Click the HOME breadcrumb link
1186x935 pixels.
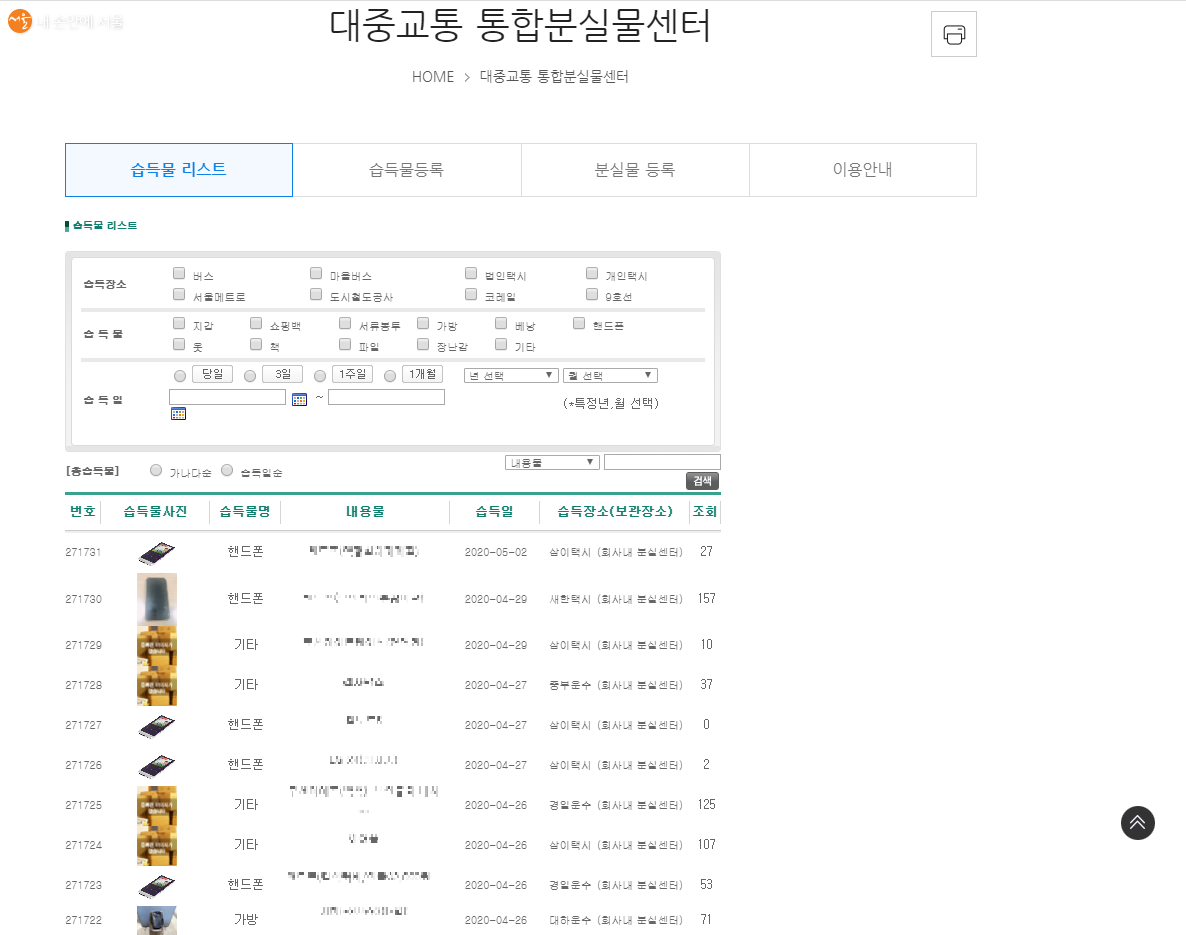[x=432, y=77]
